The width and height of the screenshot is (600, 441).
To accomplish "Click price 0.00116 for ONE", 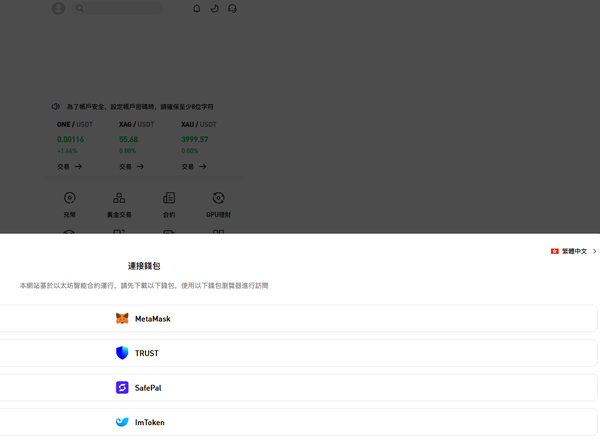I will [70, 139].
